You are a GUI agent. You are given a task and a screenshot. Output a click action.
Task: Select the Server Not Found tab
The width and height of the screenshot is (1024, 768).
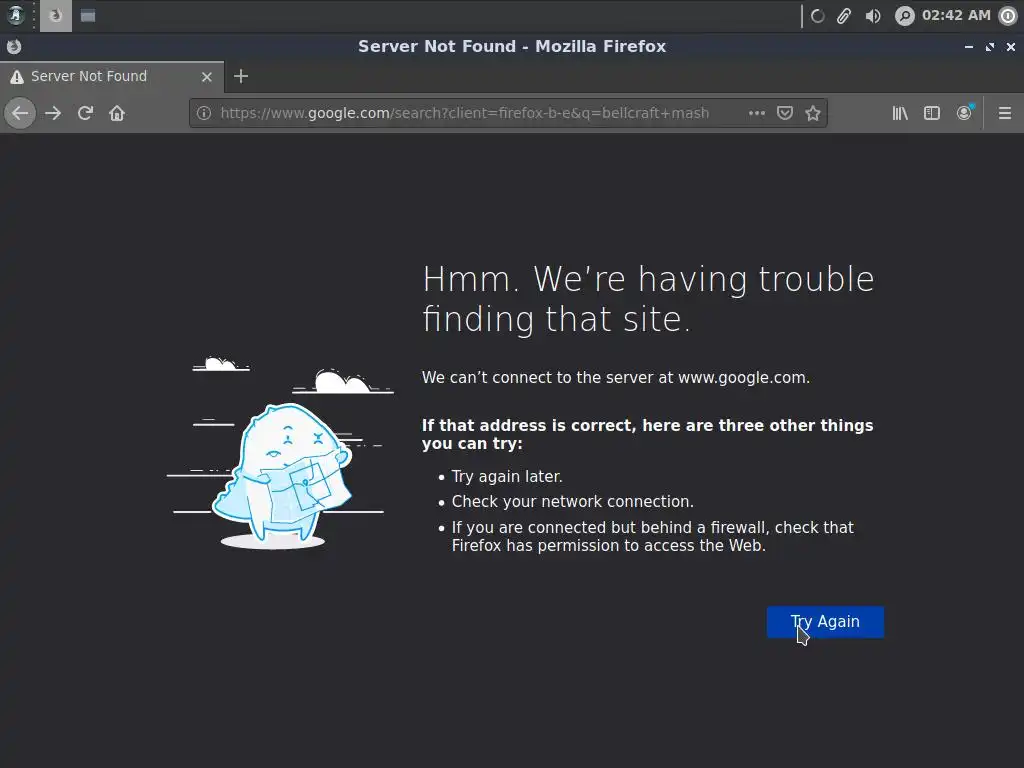click(x=112, y=76)
